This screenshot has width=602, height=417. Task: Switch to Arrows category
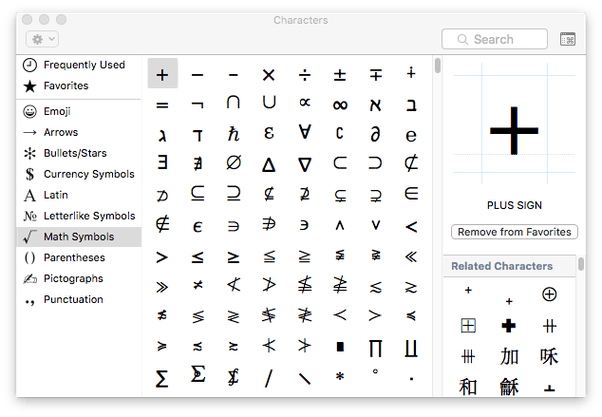point(78,132)
